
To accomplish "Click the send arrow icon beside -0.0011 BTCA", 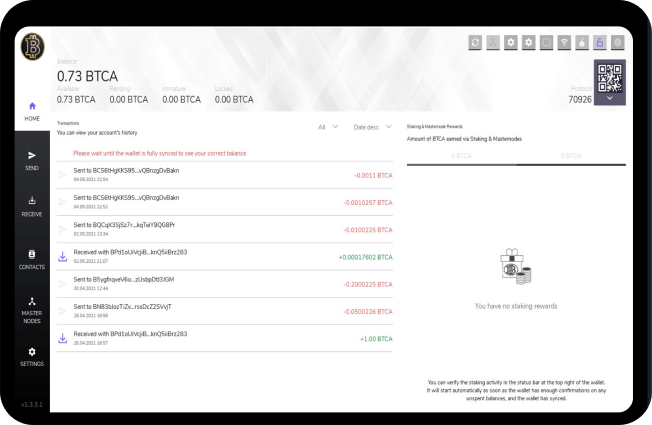I will (62, 175).
